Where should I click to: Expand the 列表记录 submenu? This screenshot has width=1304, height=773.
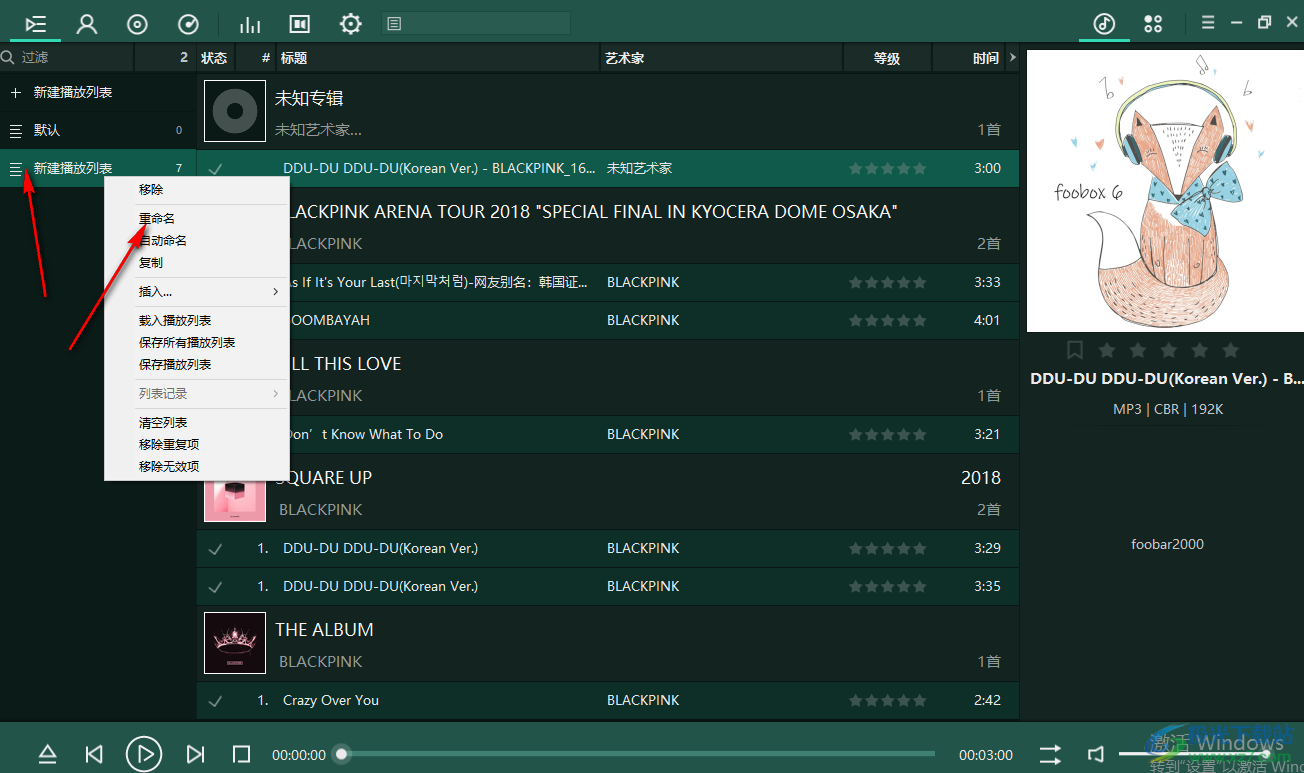[x=196, y=394]
